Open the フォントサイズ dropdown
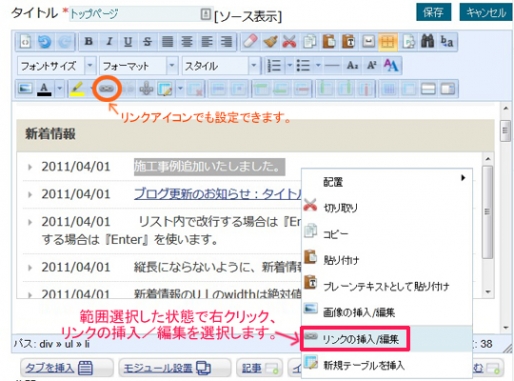 pos(57,66)
